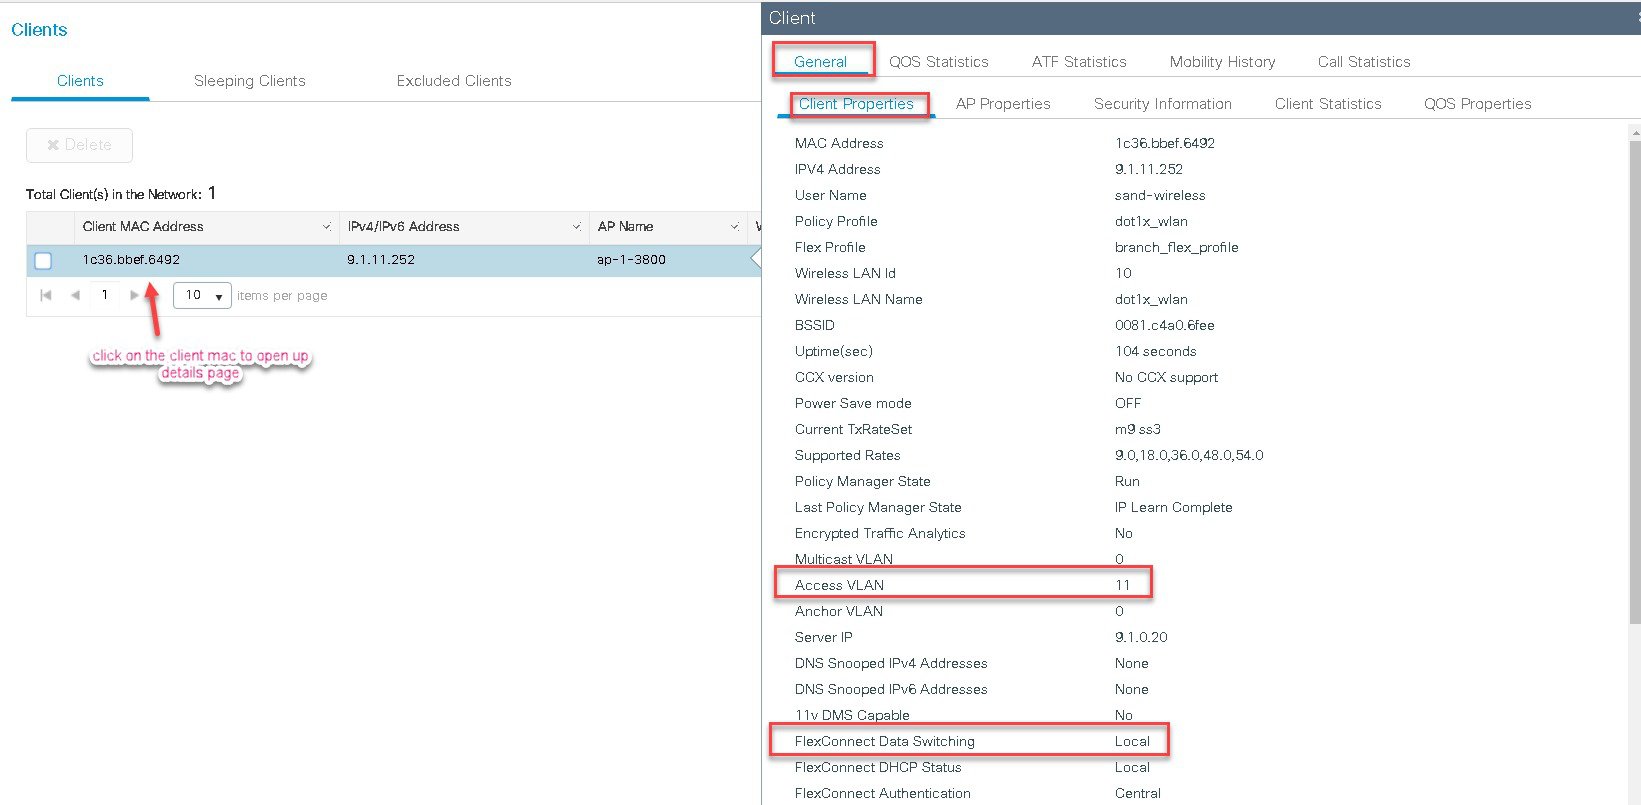Screen dimensions: 1641x805
Task: Click CCX version No CCX support
Action: tap(1166, 378)
